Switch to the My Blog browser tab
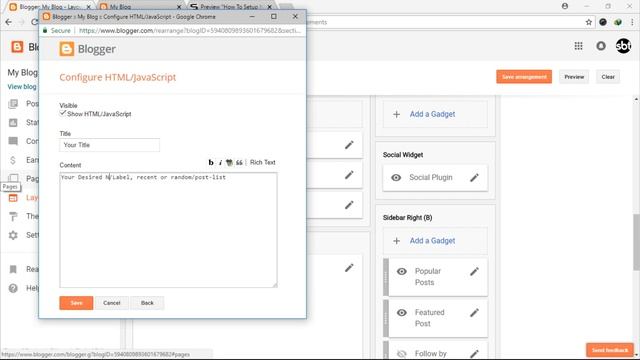The image size is (640, 360). (141, 7)
